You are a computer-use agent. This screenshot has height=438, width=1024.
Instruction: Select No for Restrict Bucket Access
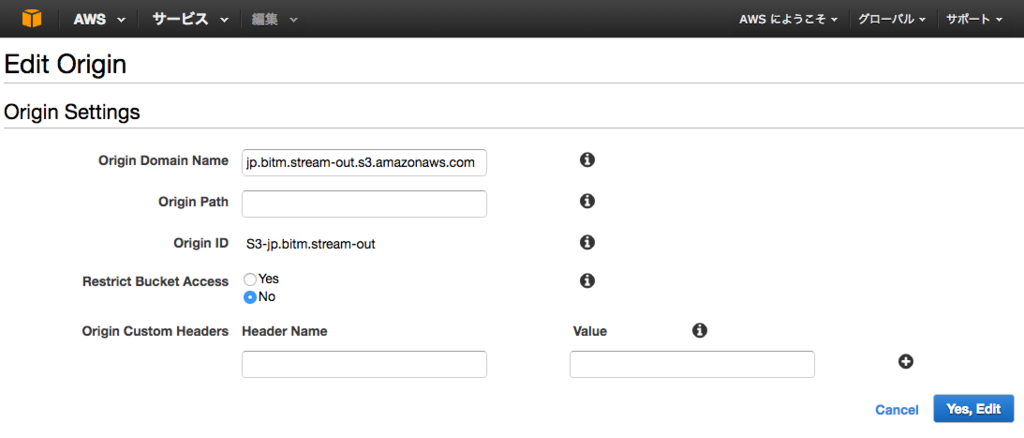[x=249, y=297]
